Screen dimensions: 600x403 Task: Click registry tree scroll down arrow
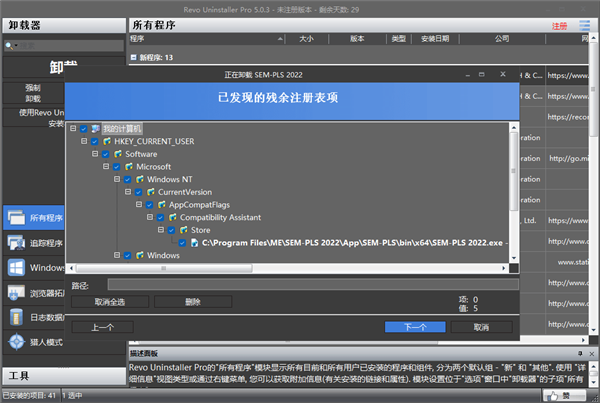coord(514,258)
